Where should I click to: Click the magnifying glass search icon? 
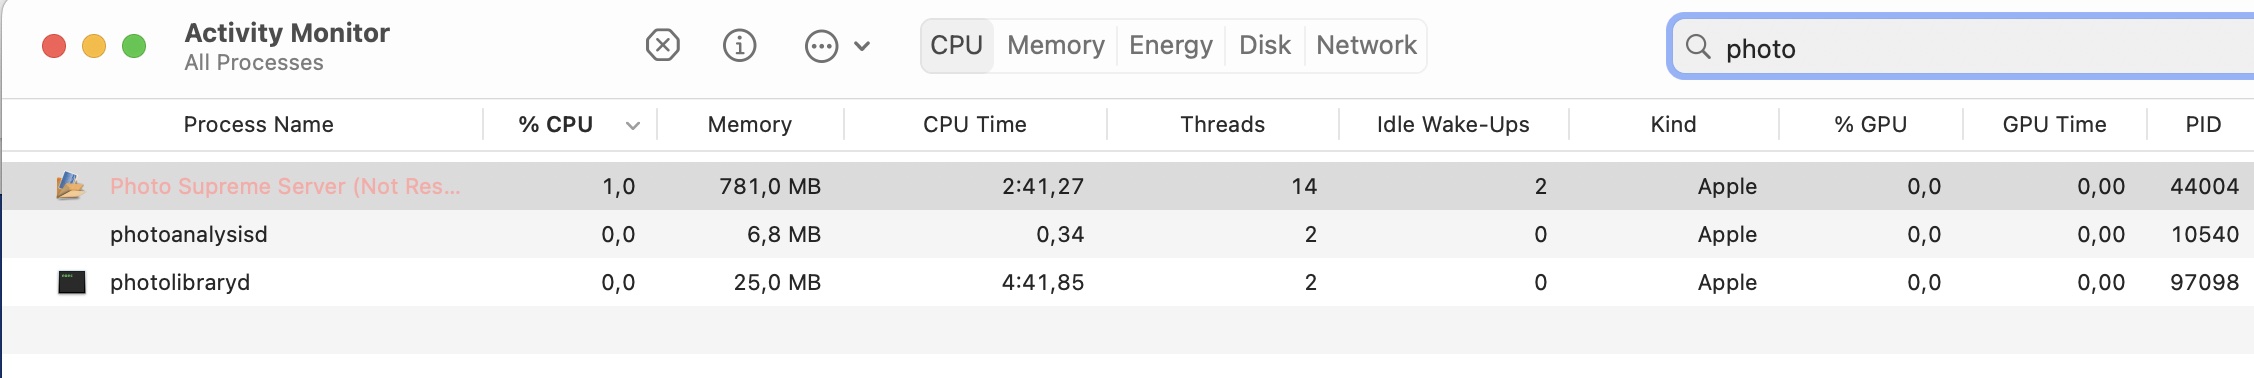pos(1697,47)
